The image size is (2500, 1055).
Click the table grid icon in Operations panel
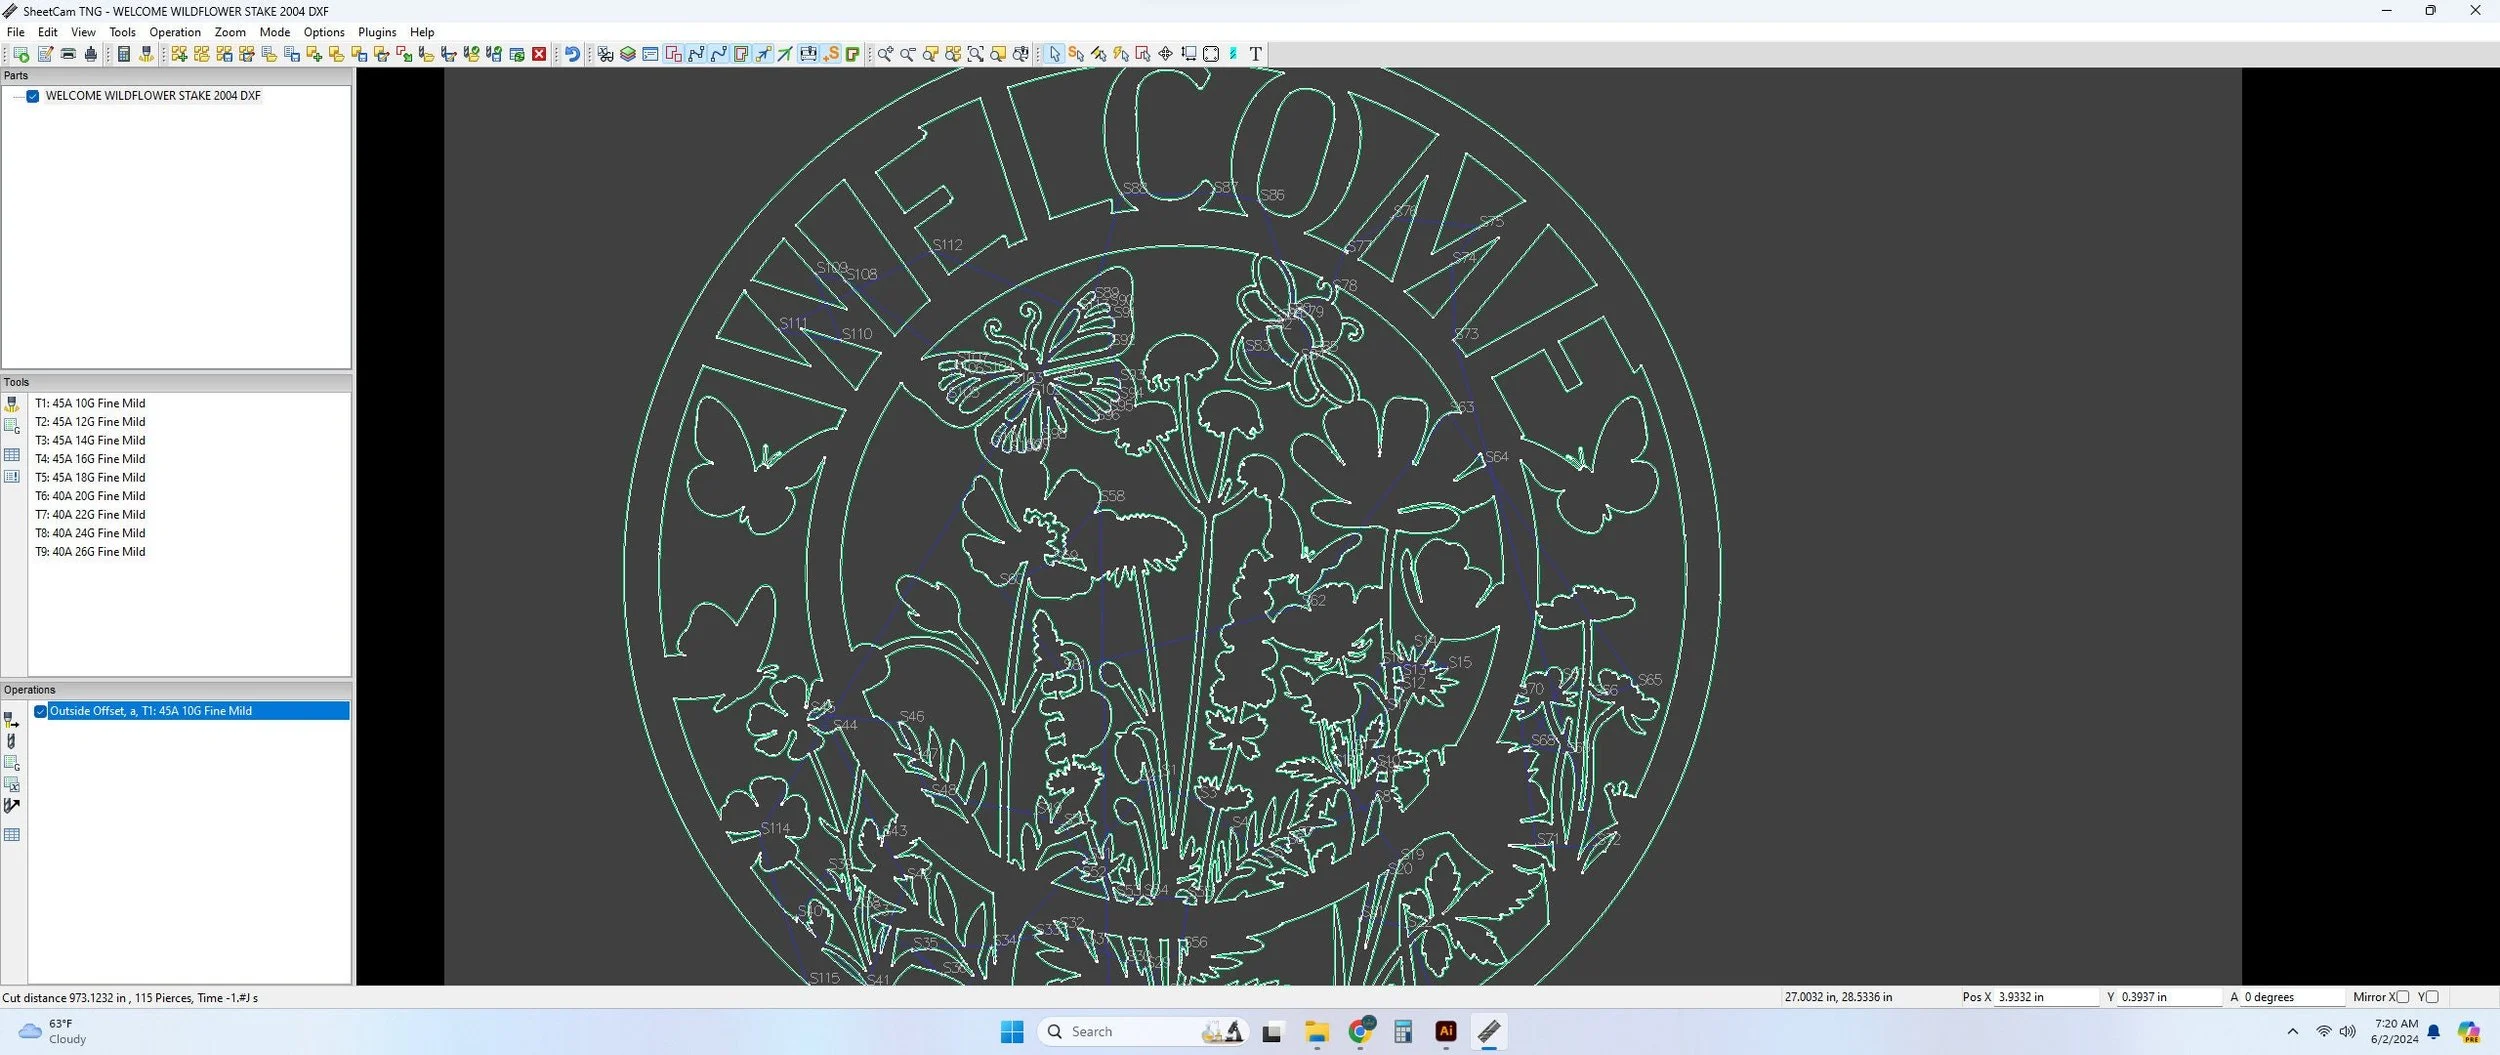[12, 835]
